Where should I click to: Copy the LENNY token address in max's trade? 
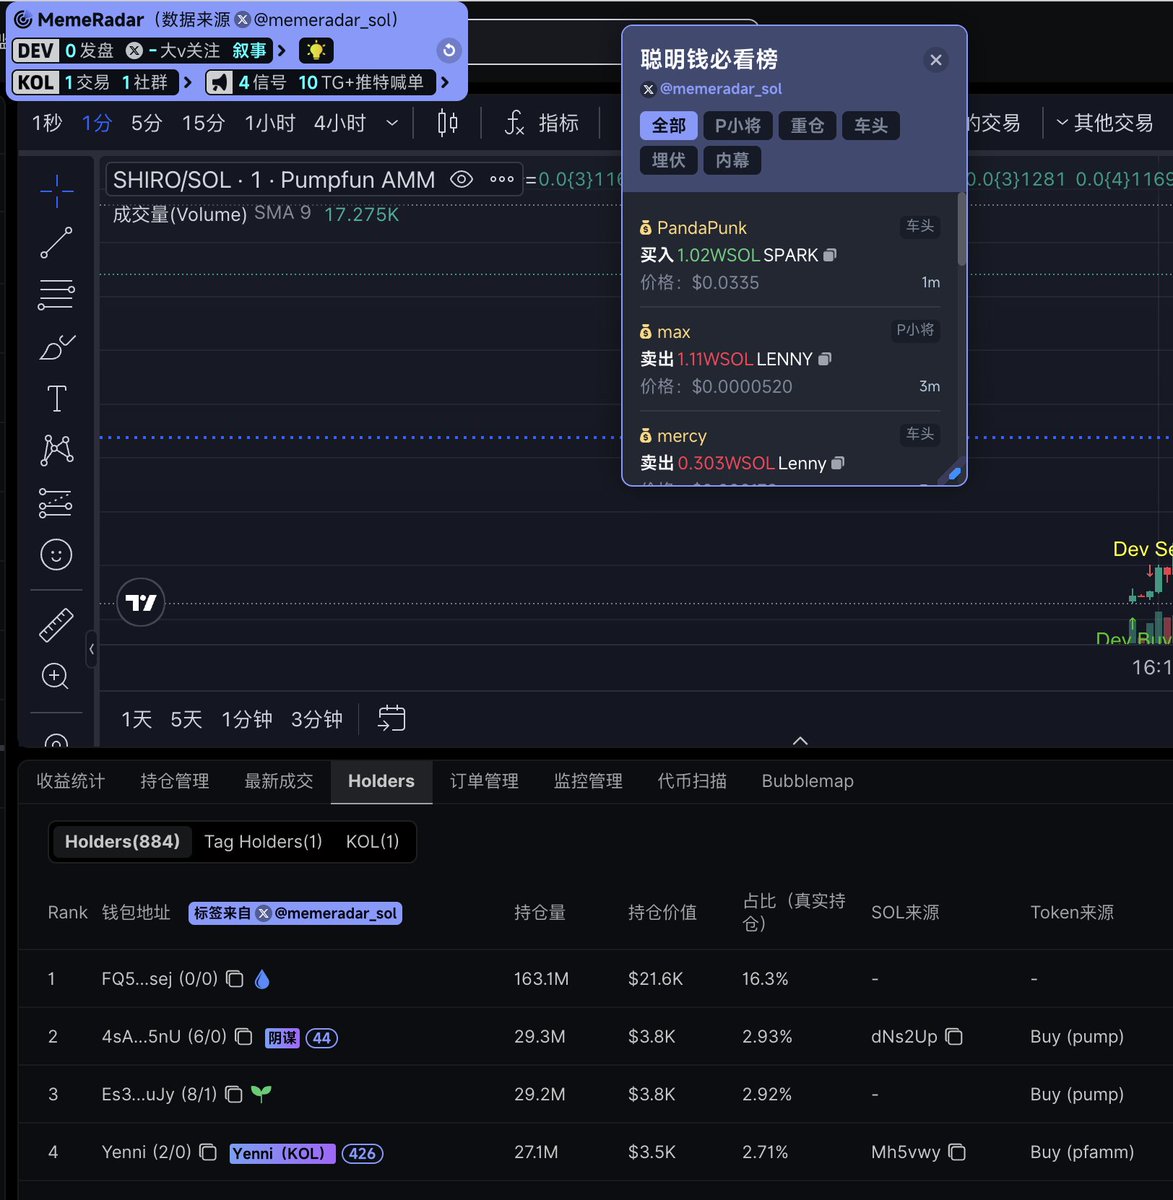[x=825, y=359]
